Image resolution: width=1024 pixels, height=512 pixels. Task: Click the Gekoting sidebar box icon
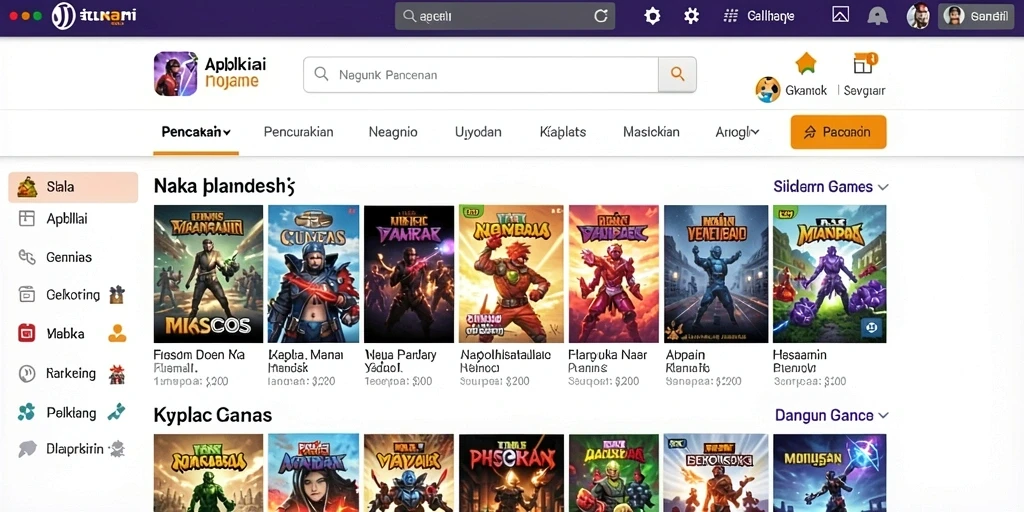pyautogui.click(x=27, y=295)
